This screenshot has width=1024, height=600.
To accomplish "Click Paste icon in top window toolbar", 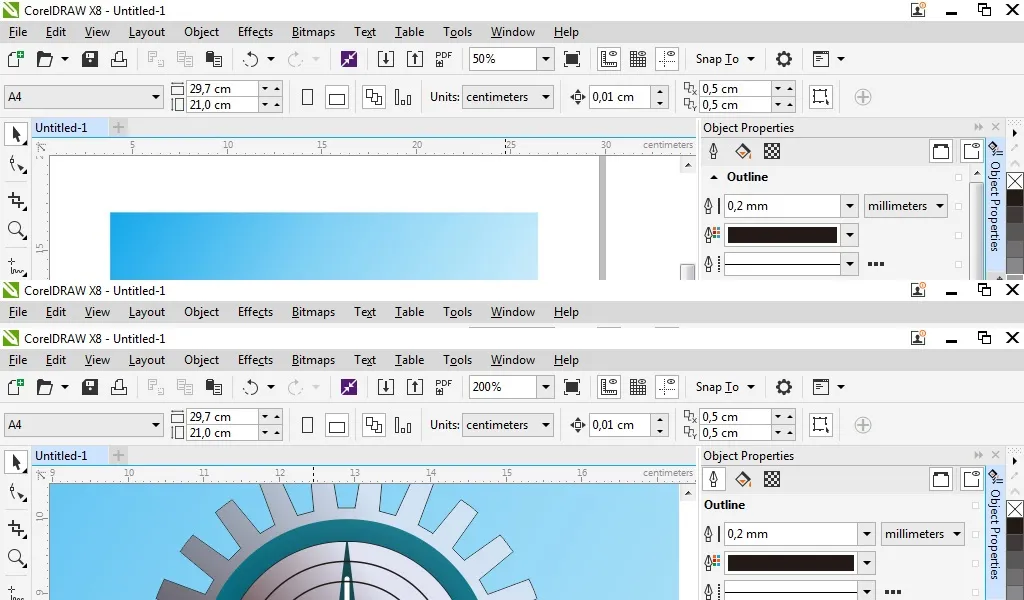I will 214,59.
